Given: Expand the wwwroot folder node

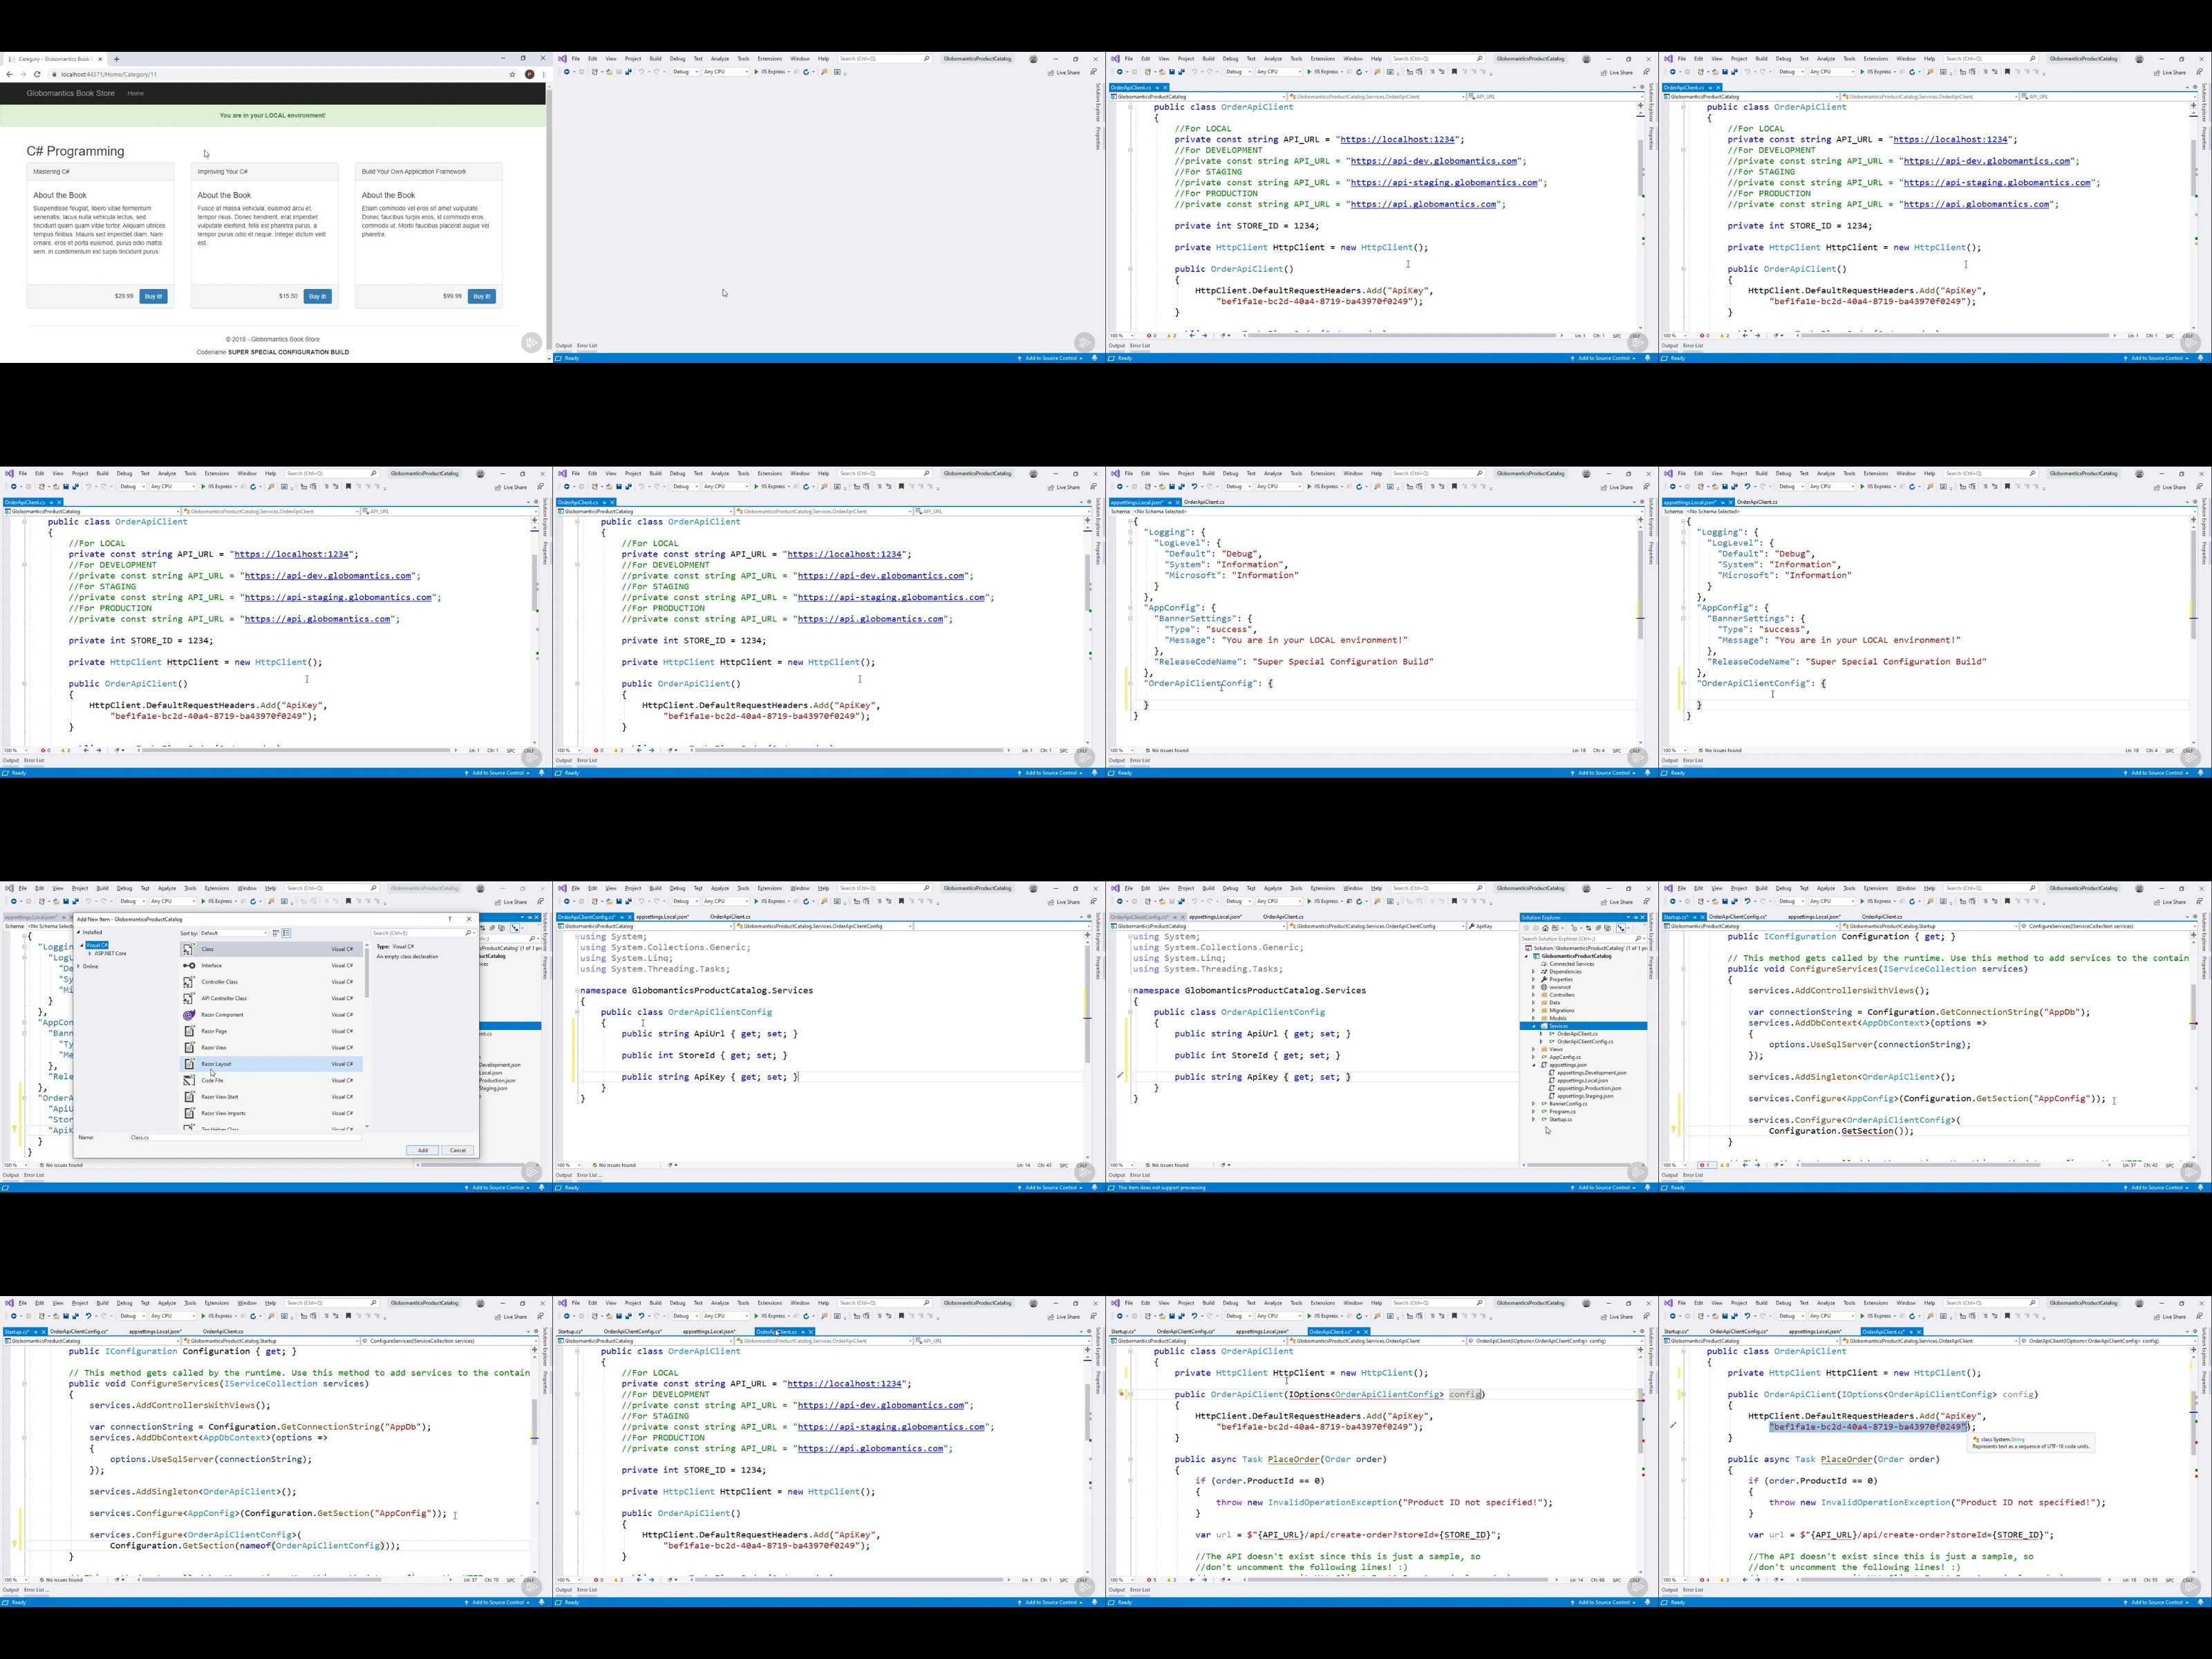Looking at the screenshot, I should tap(1534, 987).
